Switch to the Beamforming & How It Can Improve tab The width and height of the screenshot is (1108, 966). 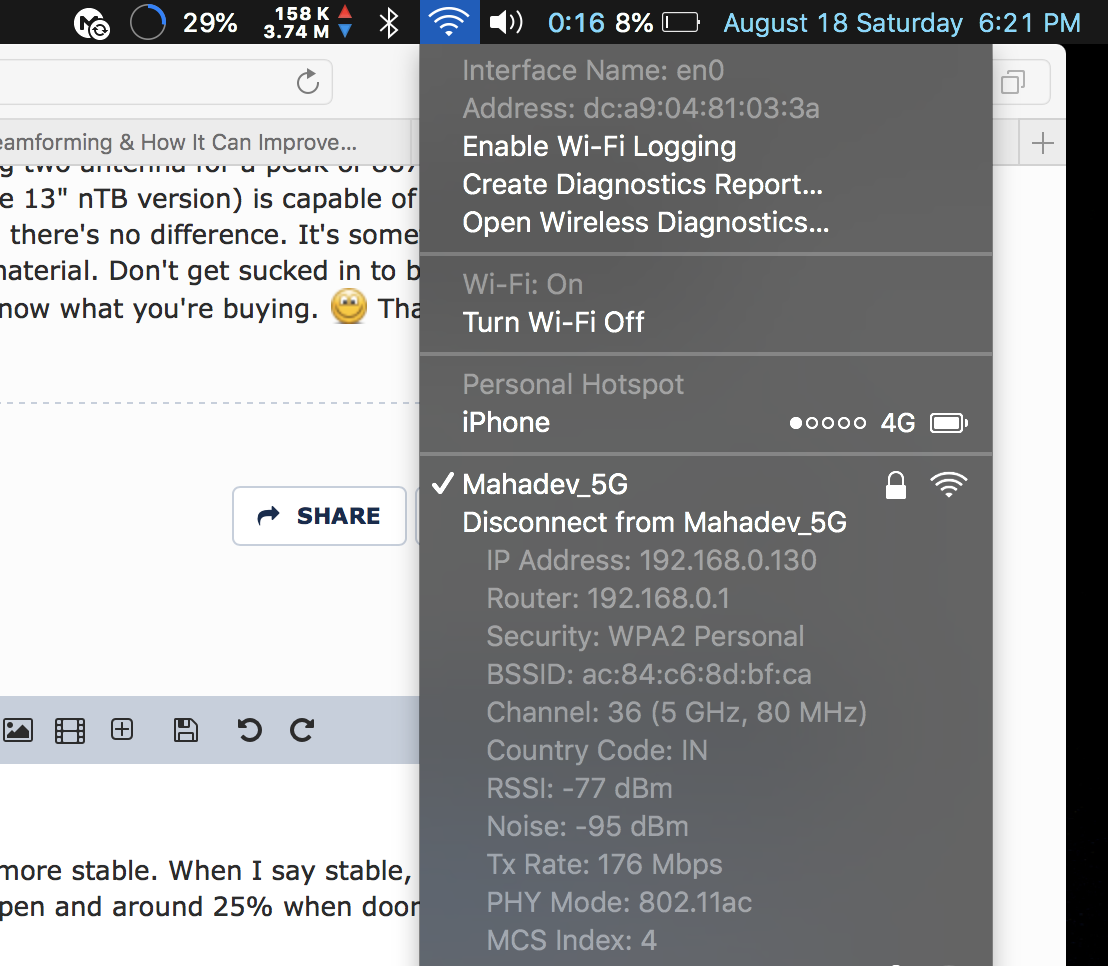click(x=205, y=143)
